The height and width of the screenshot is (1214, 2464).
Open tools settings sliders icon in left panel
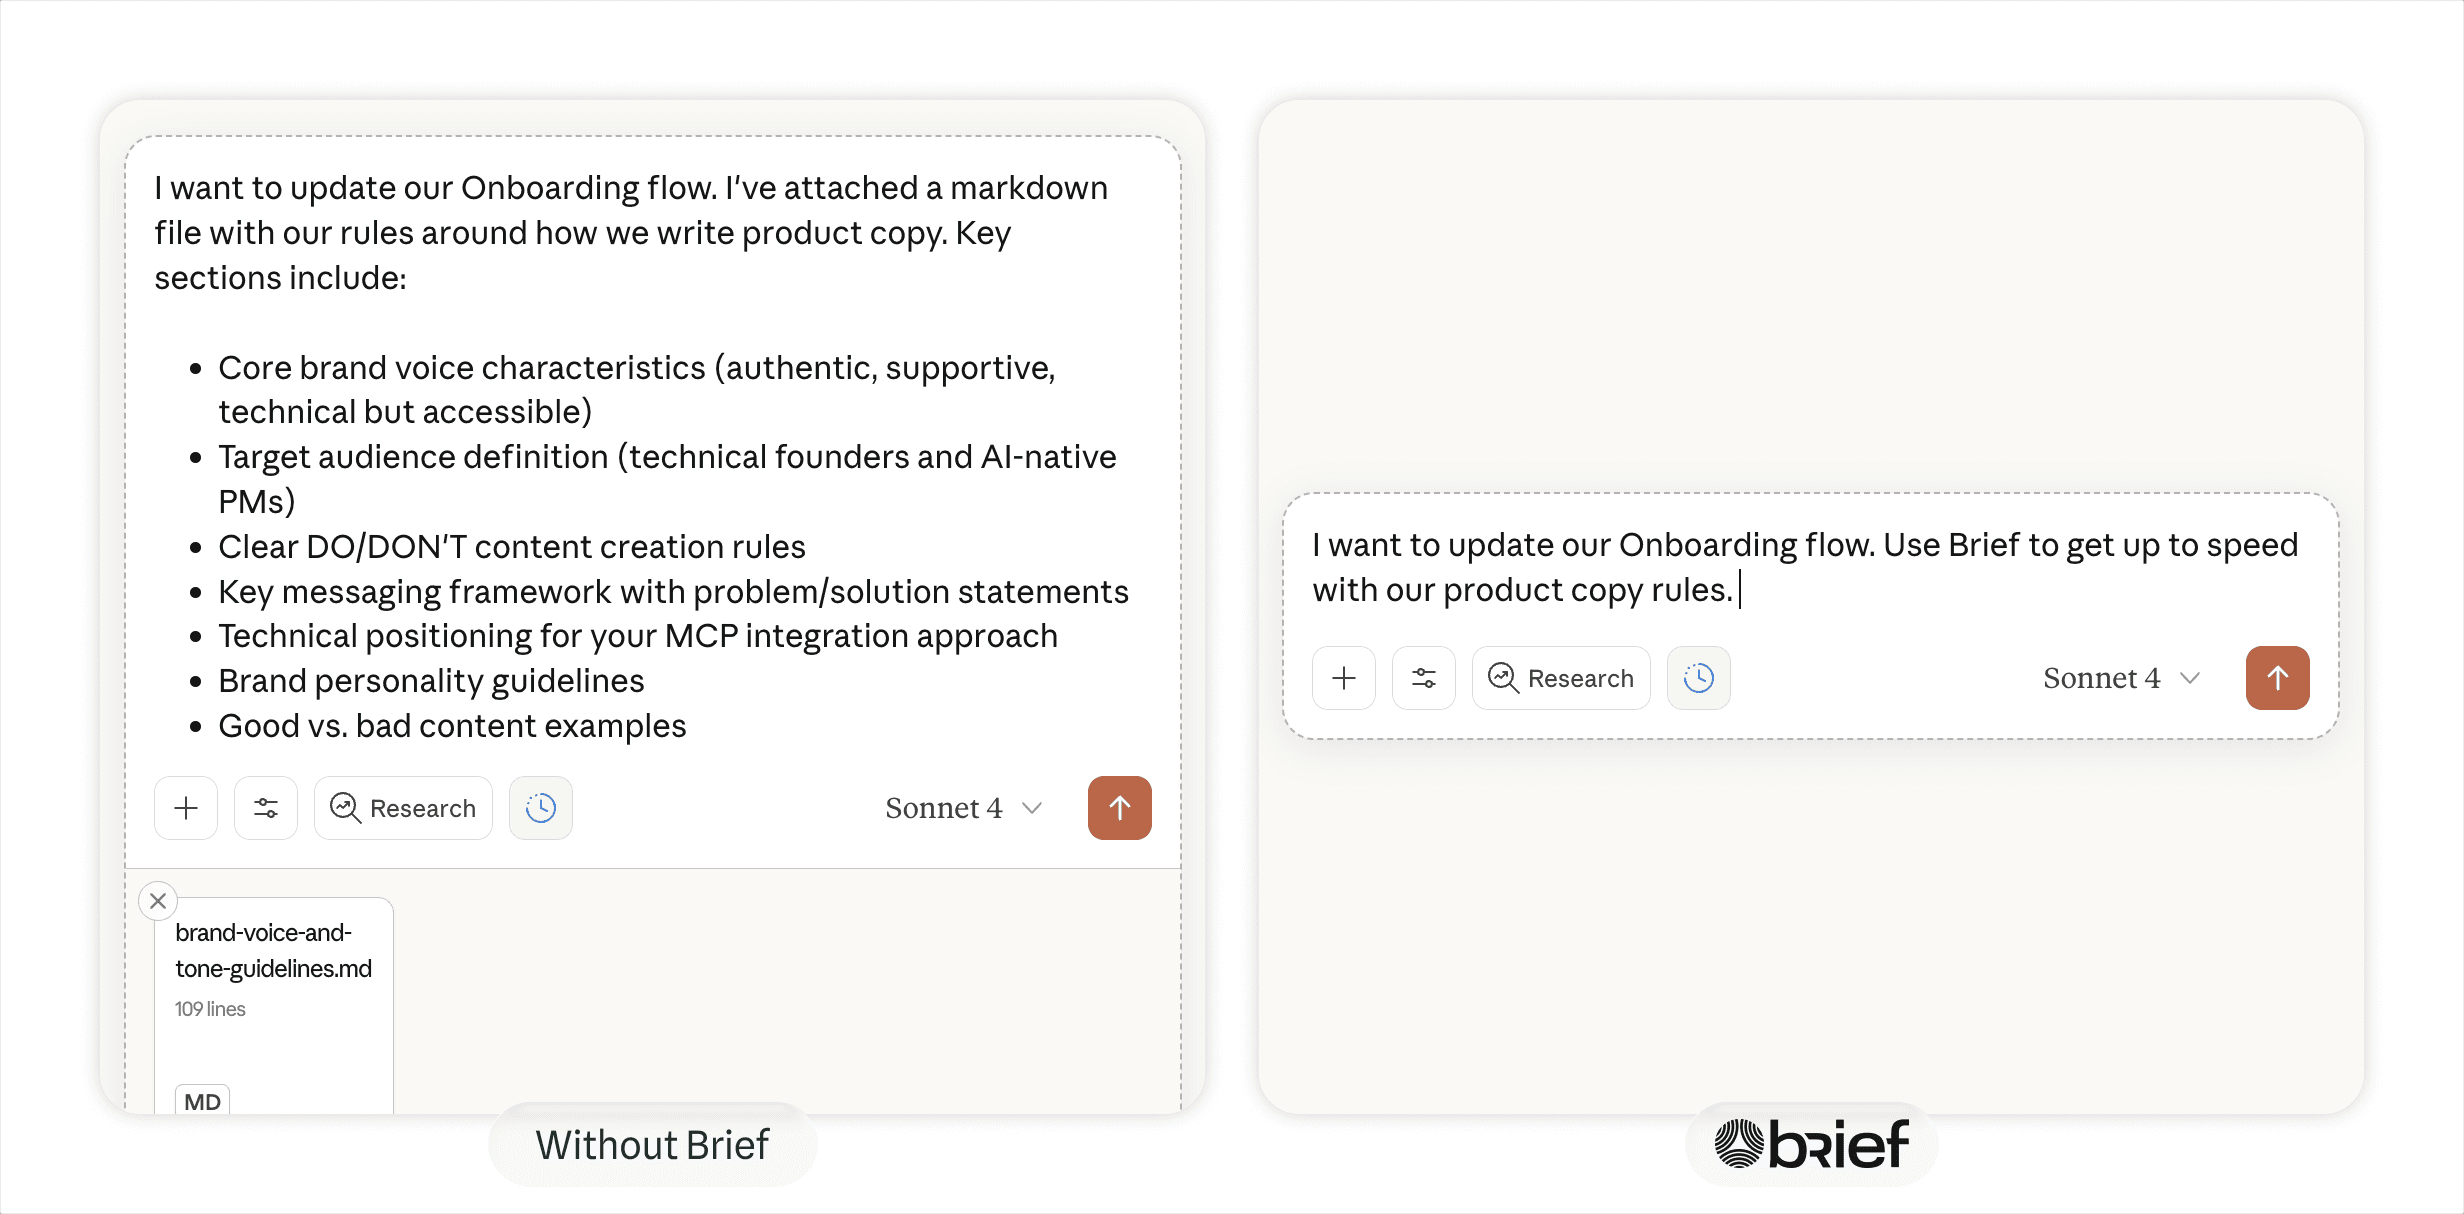click(266, 808)
